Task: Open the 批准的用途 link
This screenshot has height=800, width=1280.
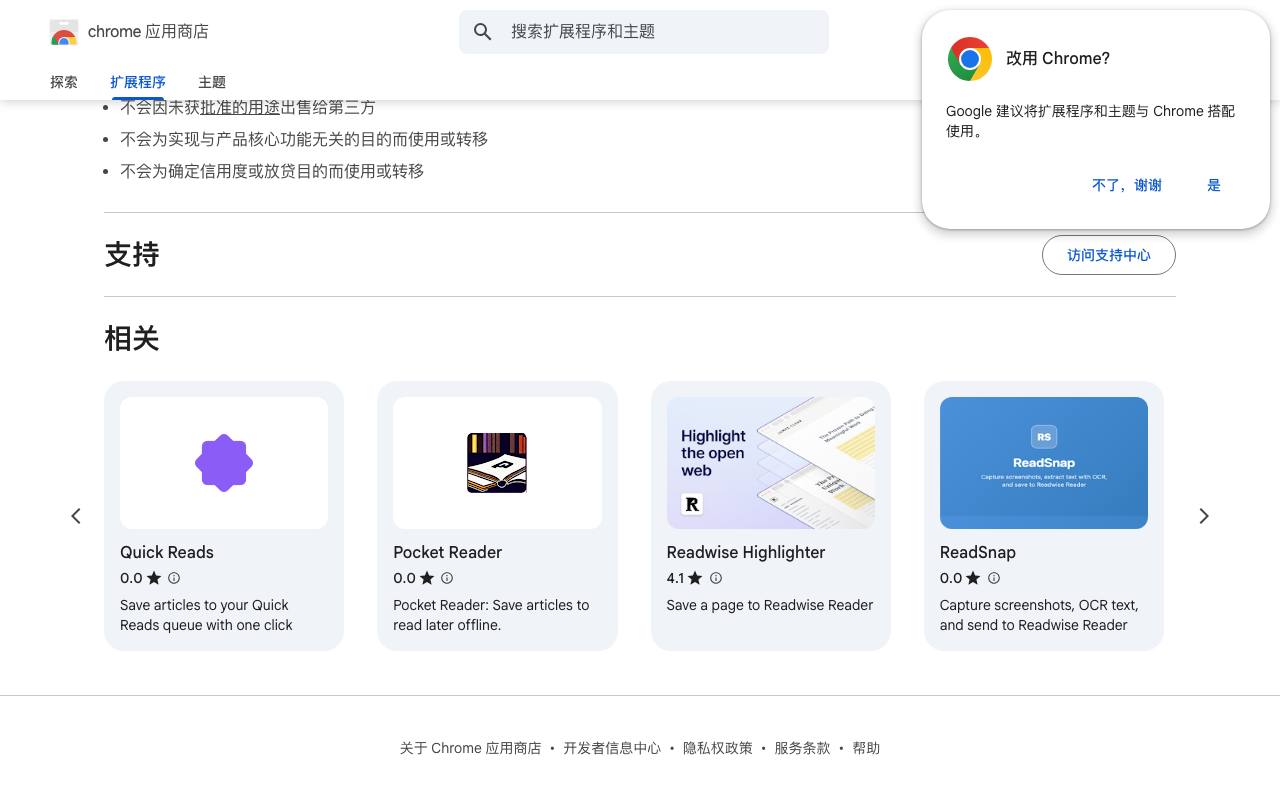Action: (240, 107)
